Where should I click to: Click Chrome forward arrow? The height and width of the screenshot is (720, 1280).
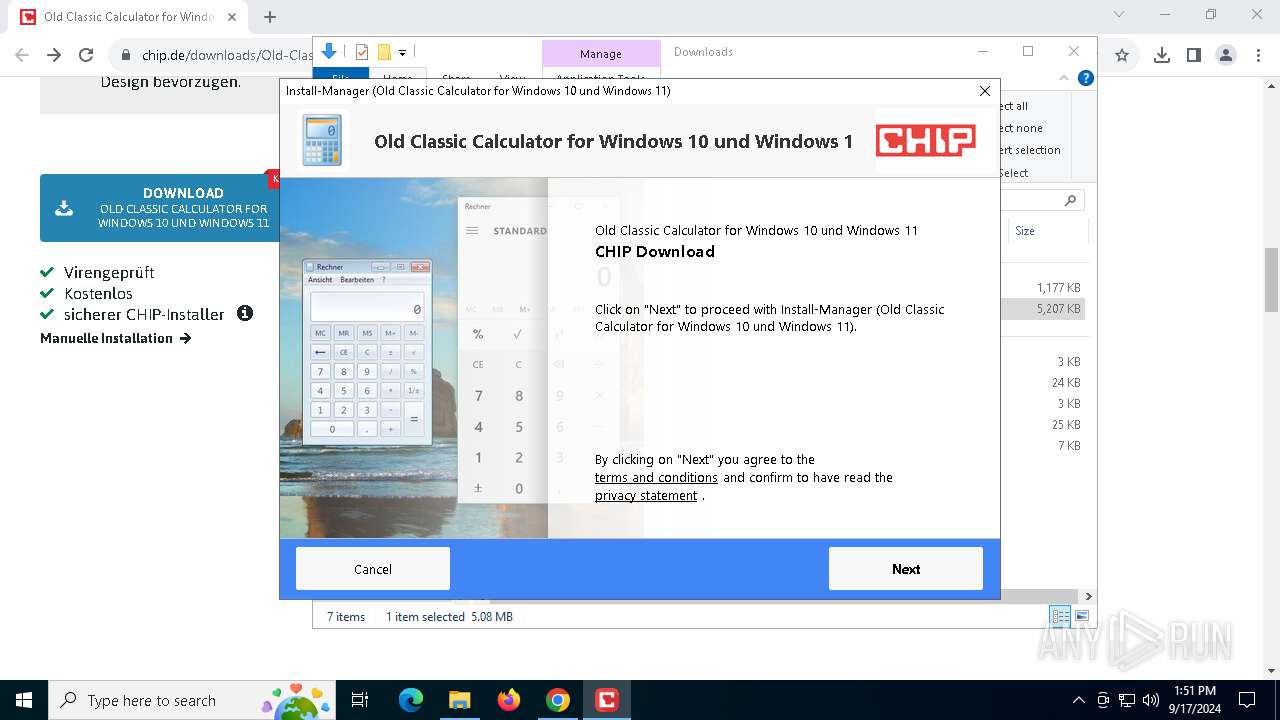point(54,55)
